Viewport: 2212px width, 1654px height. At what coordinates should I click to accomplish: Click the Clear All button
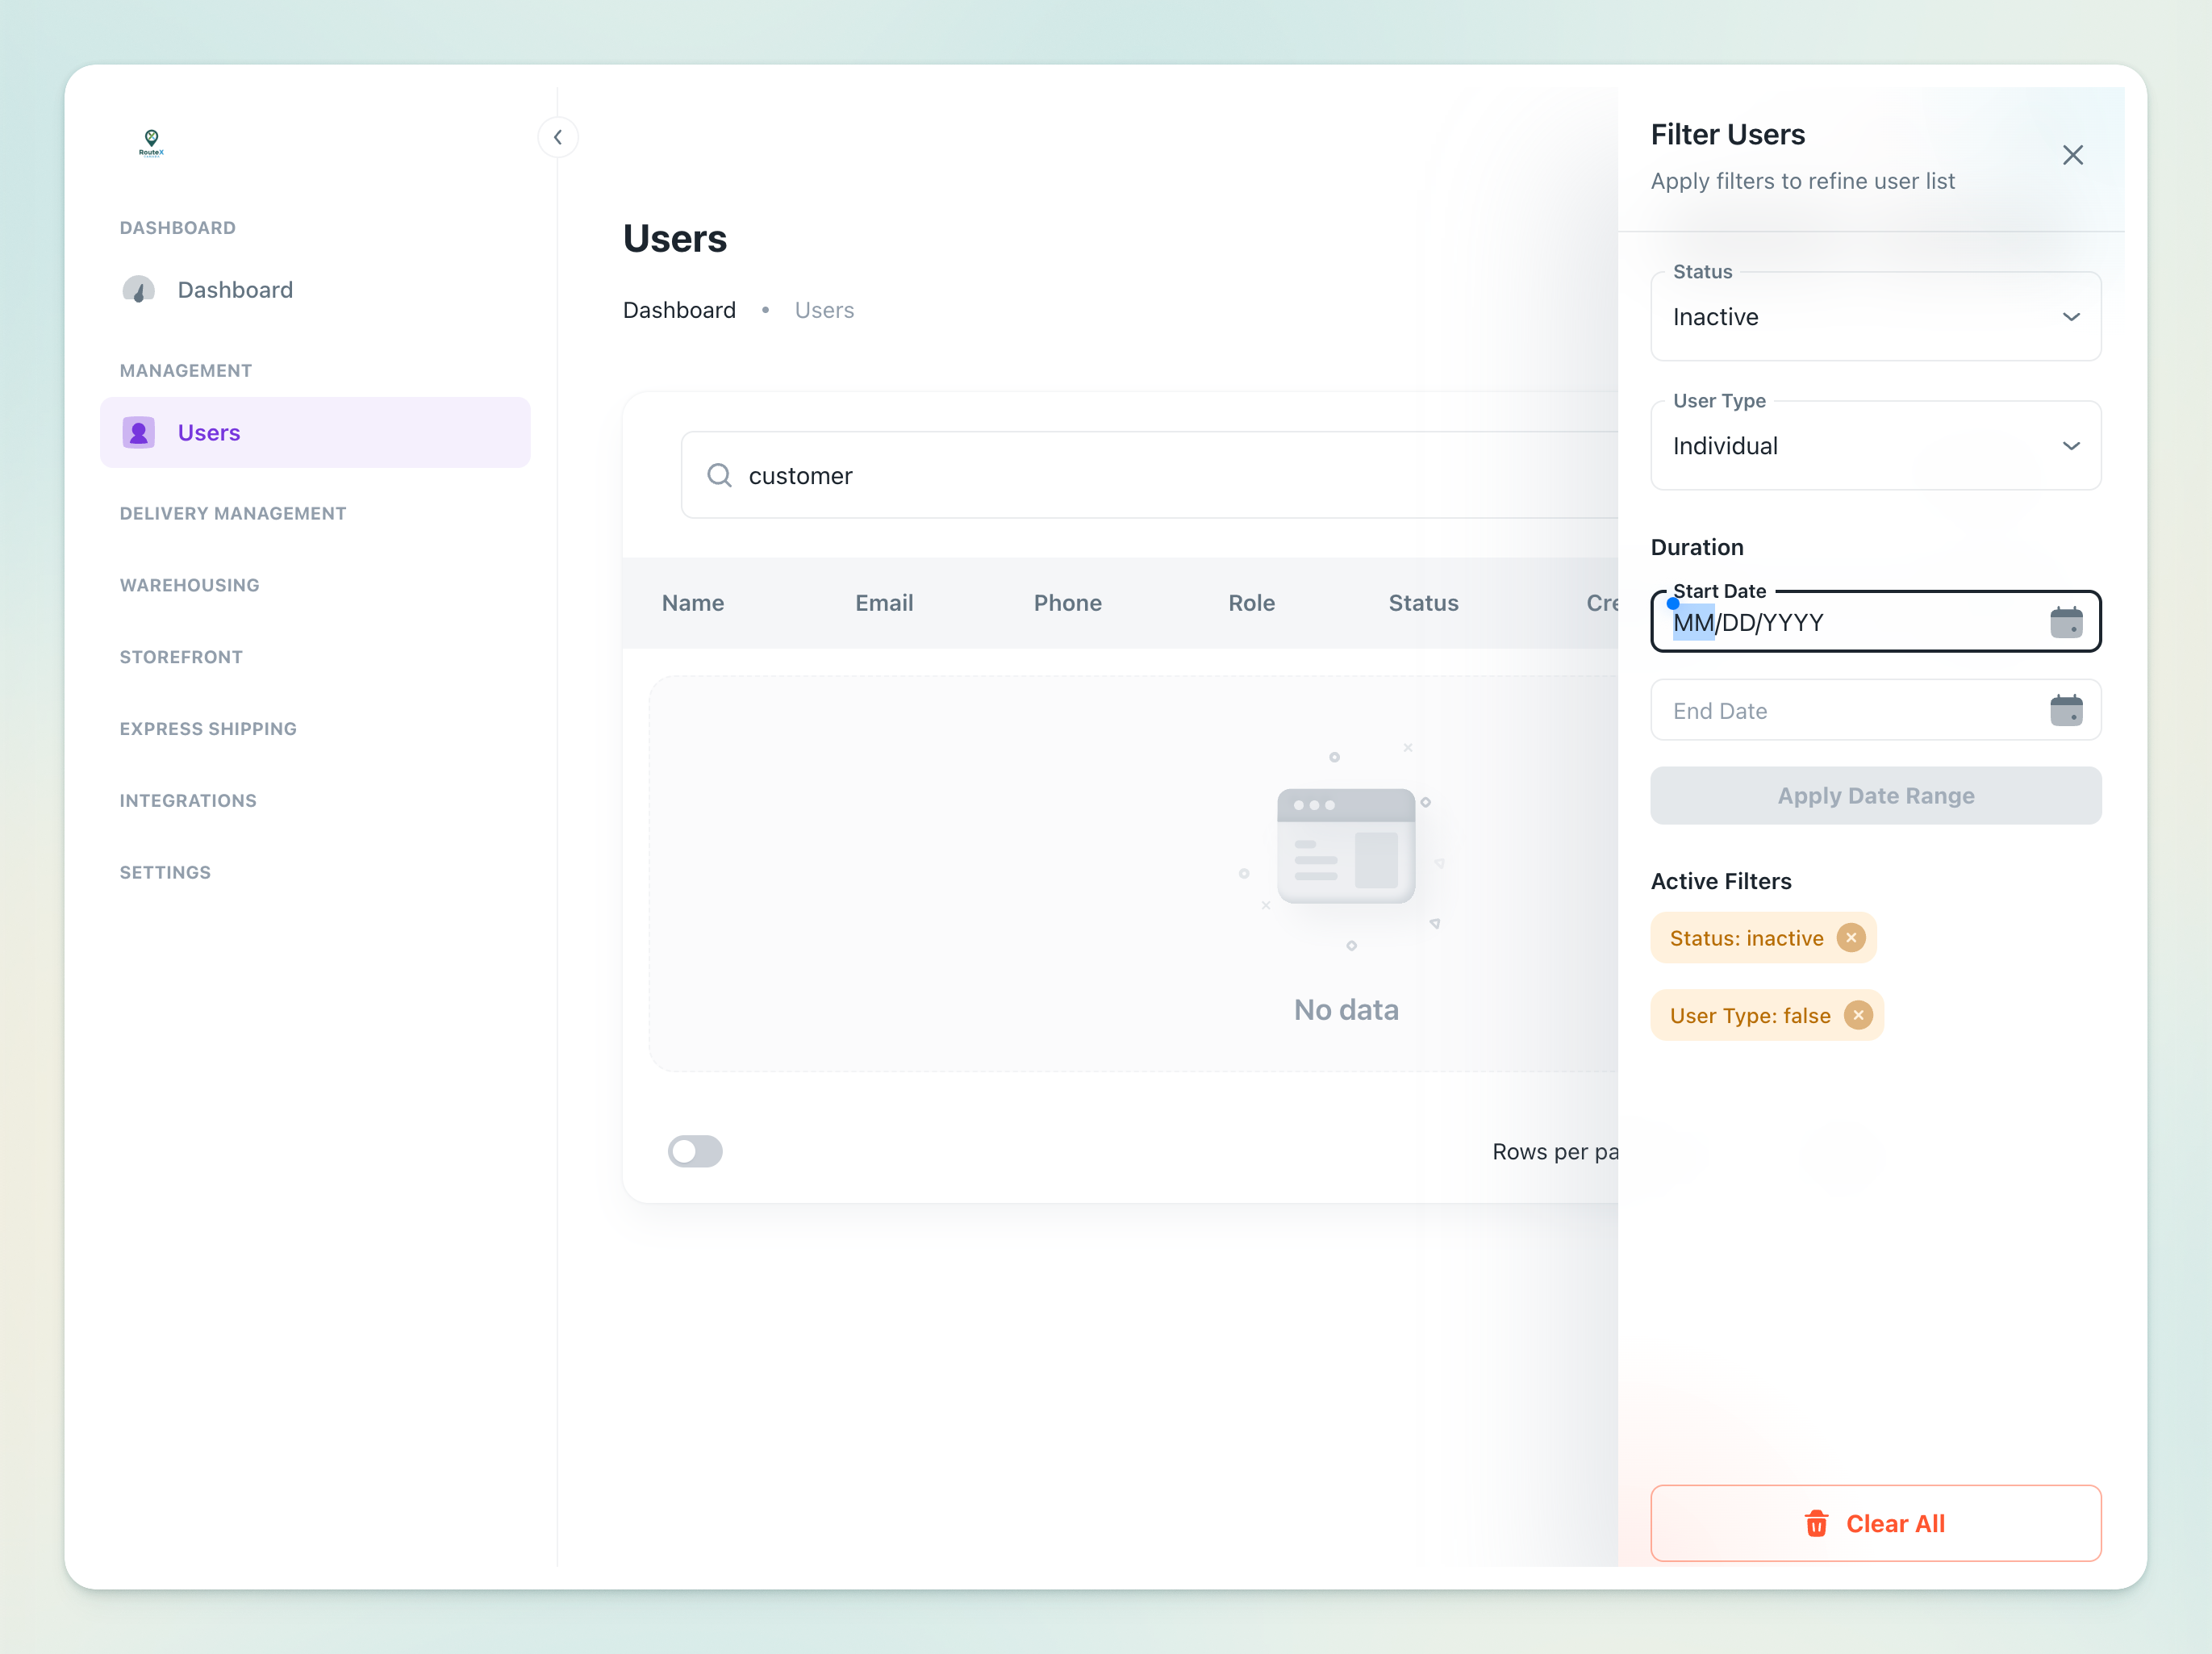tap(1875, 1523)
